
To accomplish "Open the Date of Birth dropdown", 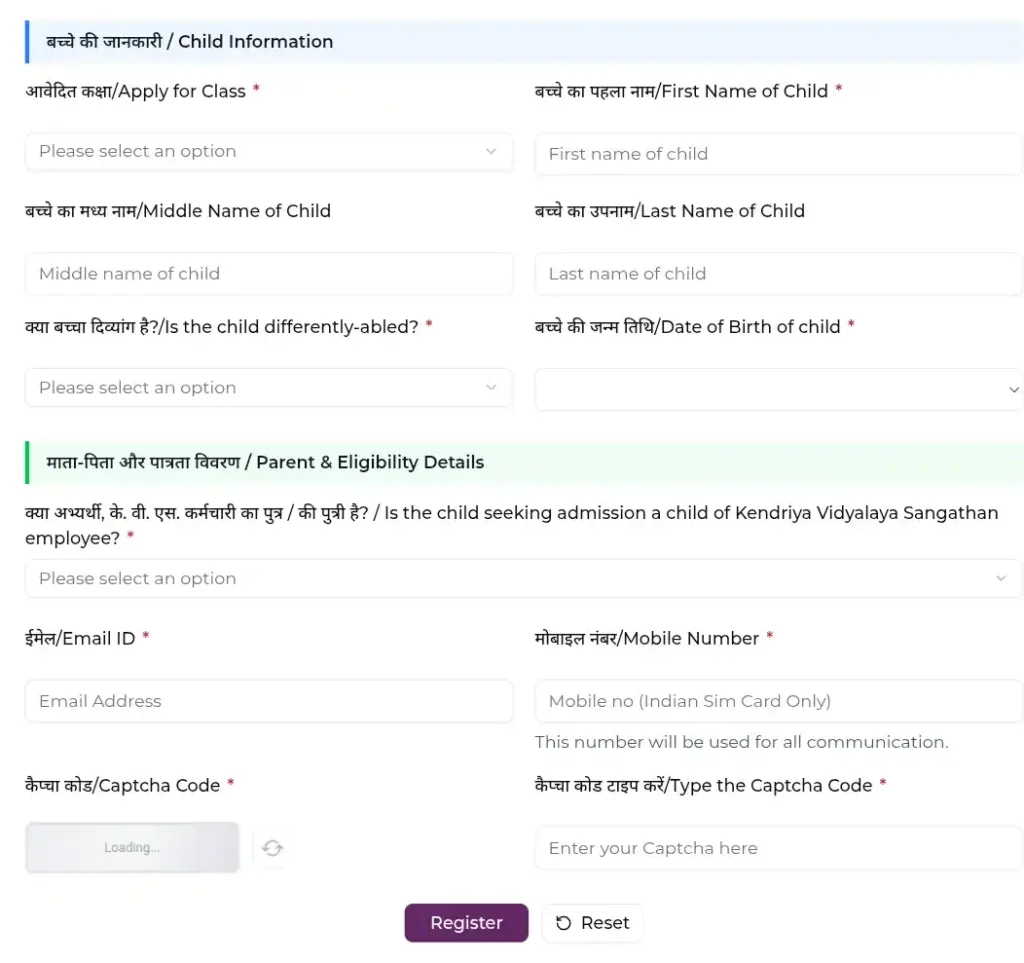I will (x=778, y=390).
